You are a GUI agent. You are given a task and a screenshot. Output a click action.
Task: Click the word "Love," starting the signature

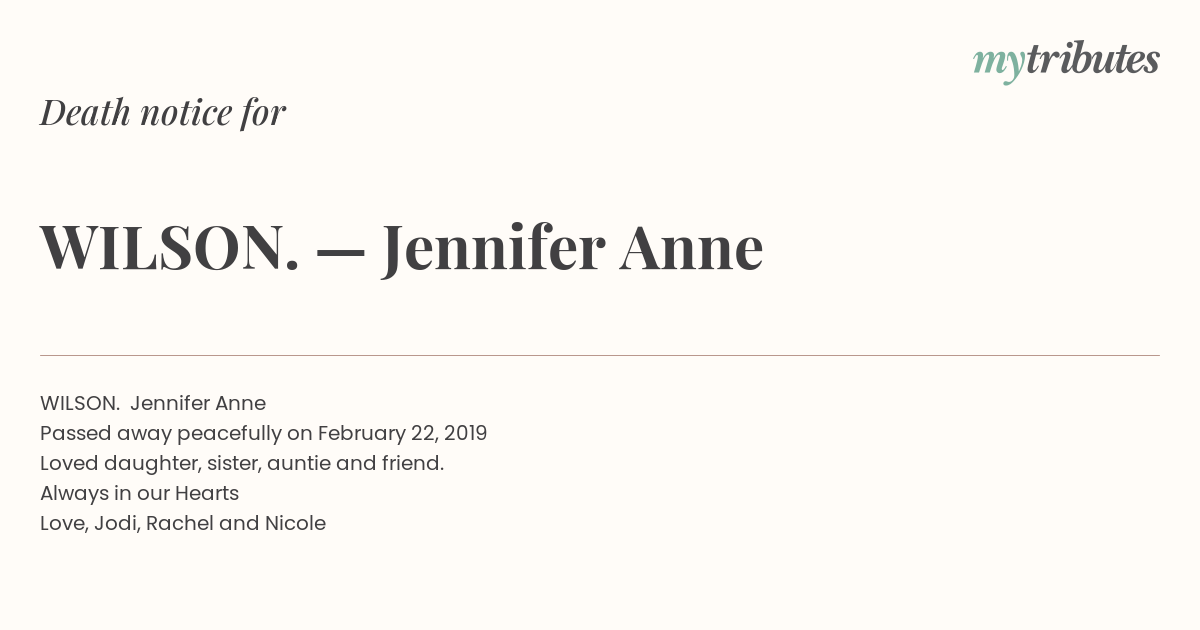tap(64, 524)
